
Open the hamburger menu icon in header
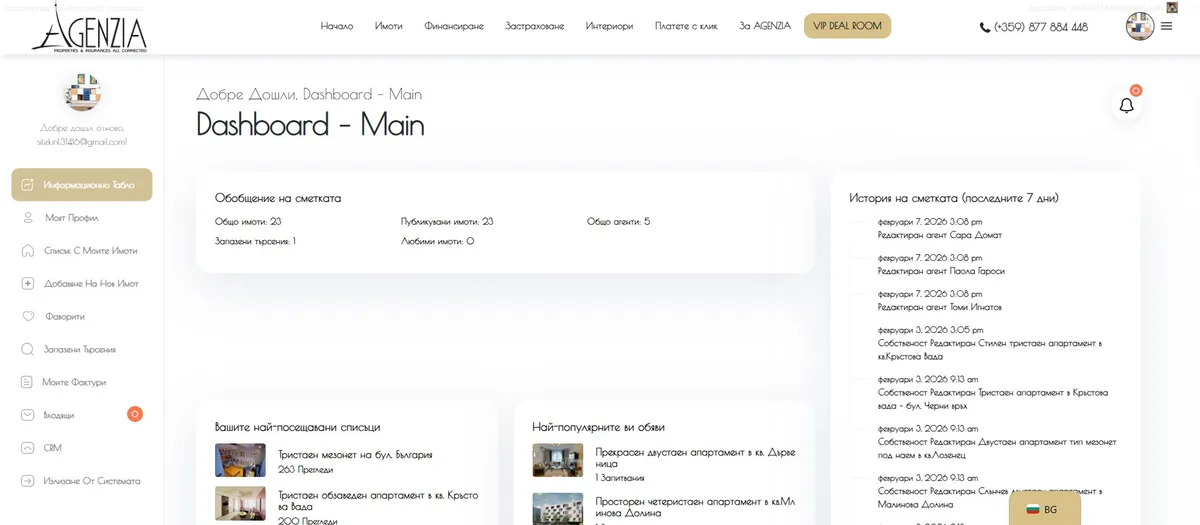1166,26
